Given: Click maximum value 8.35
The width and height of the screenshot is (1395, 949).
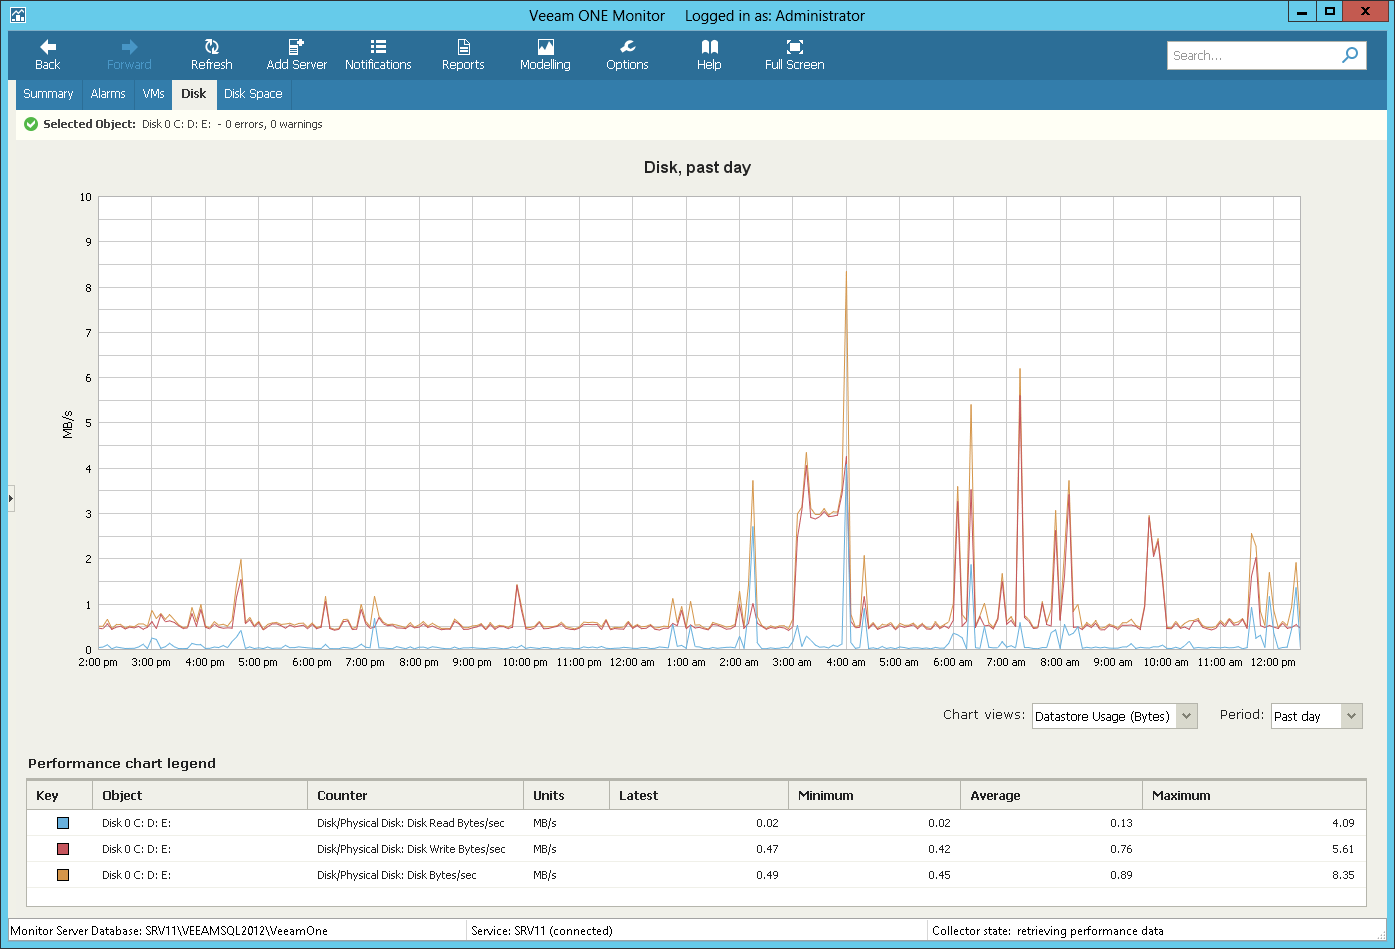Looking at the screenshot, I should pyautogui.click(x=1343, y=875).
